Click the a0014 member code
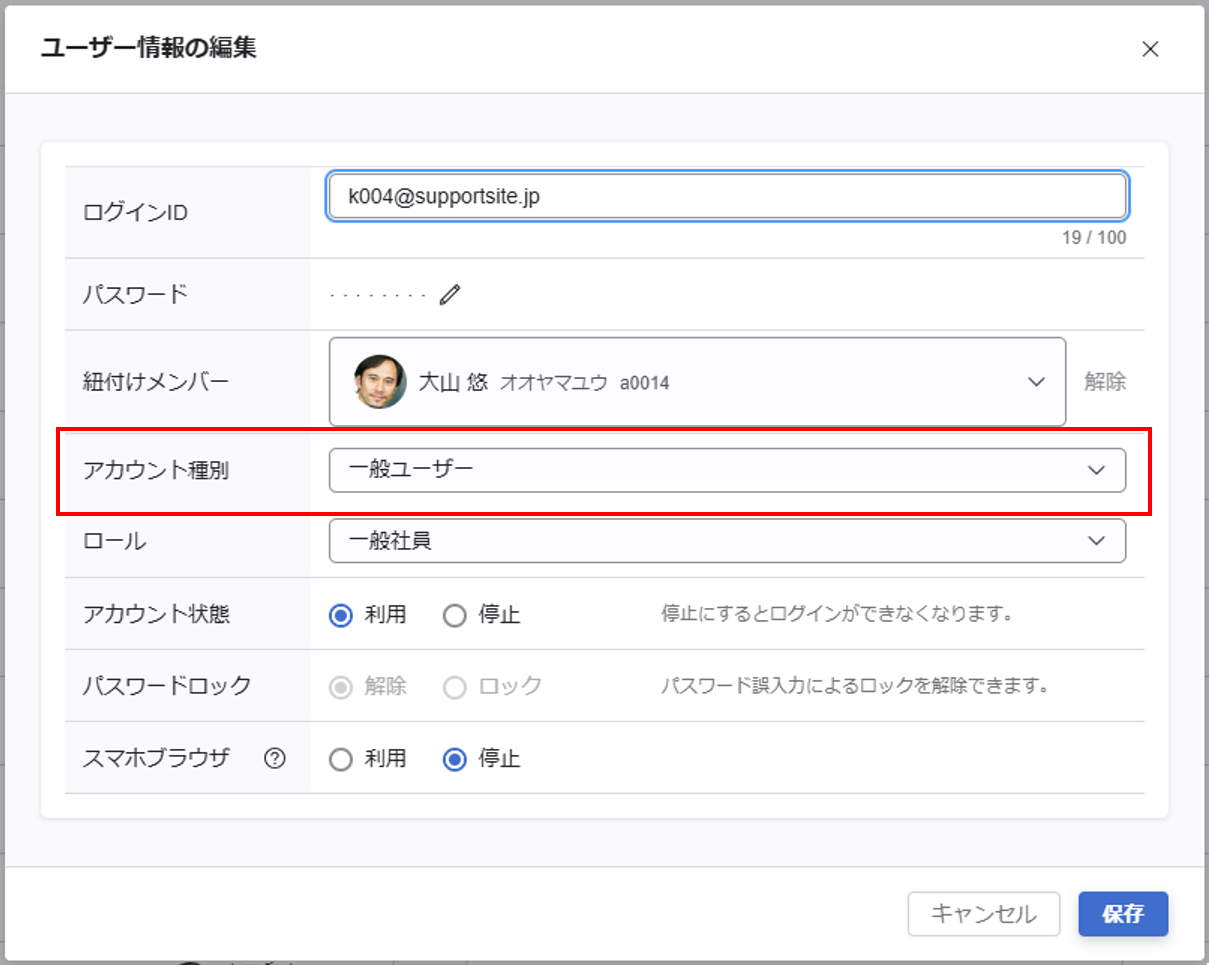 pyautogui.click(x=645, y=383)
